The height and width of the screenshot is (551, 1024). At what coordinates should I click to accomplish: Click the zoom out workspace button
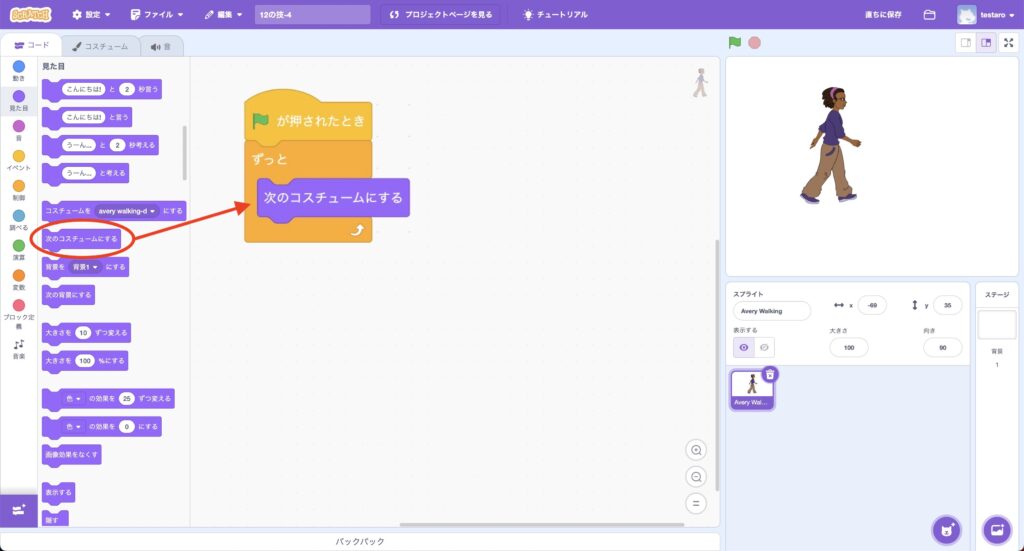(x=696, y=477)
